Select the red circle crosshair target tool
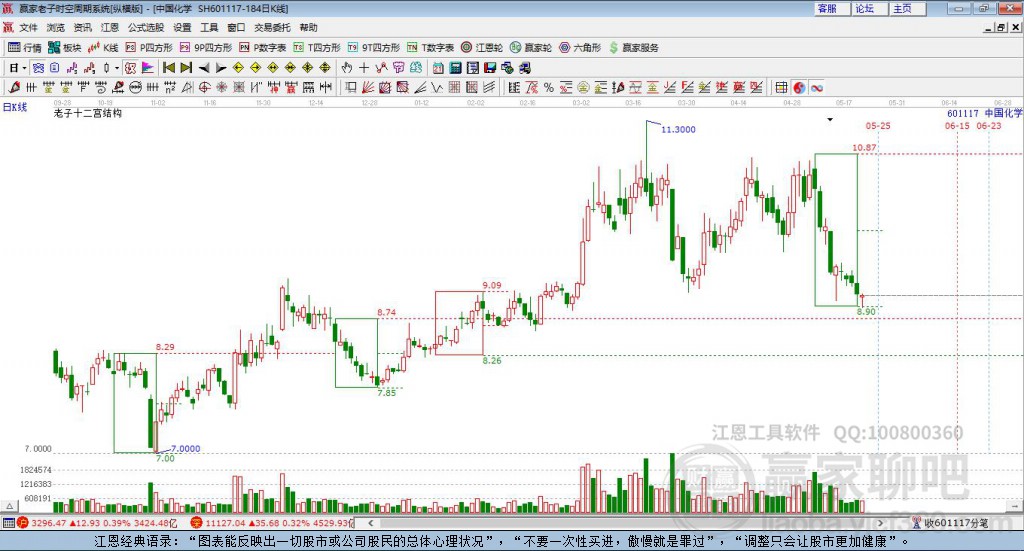Screen dimensions: 1024x551 (x=204, y=87)
